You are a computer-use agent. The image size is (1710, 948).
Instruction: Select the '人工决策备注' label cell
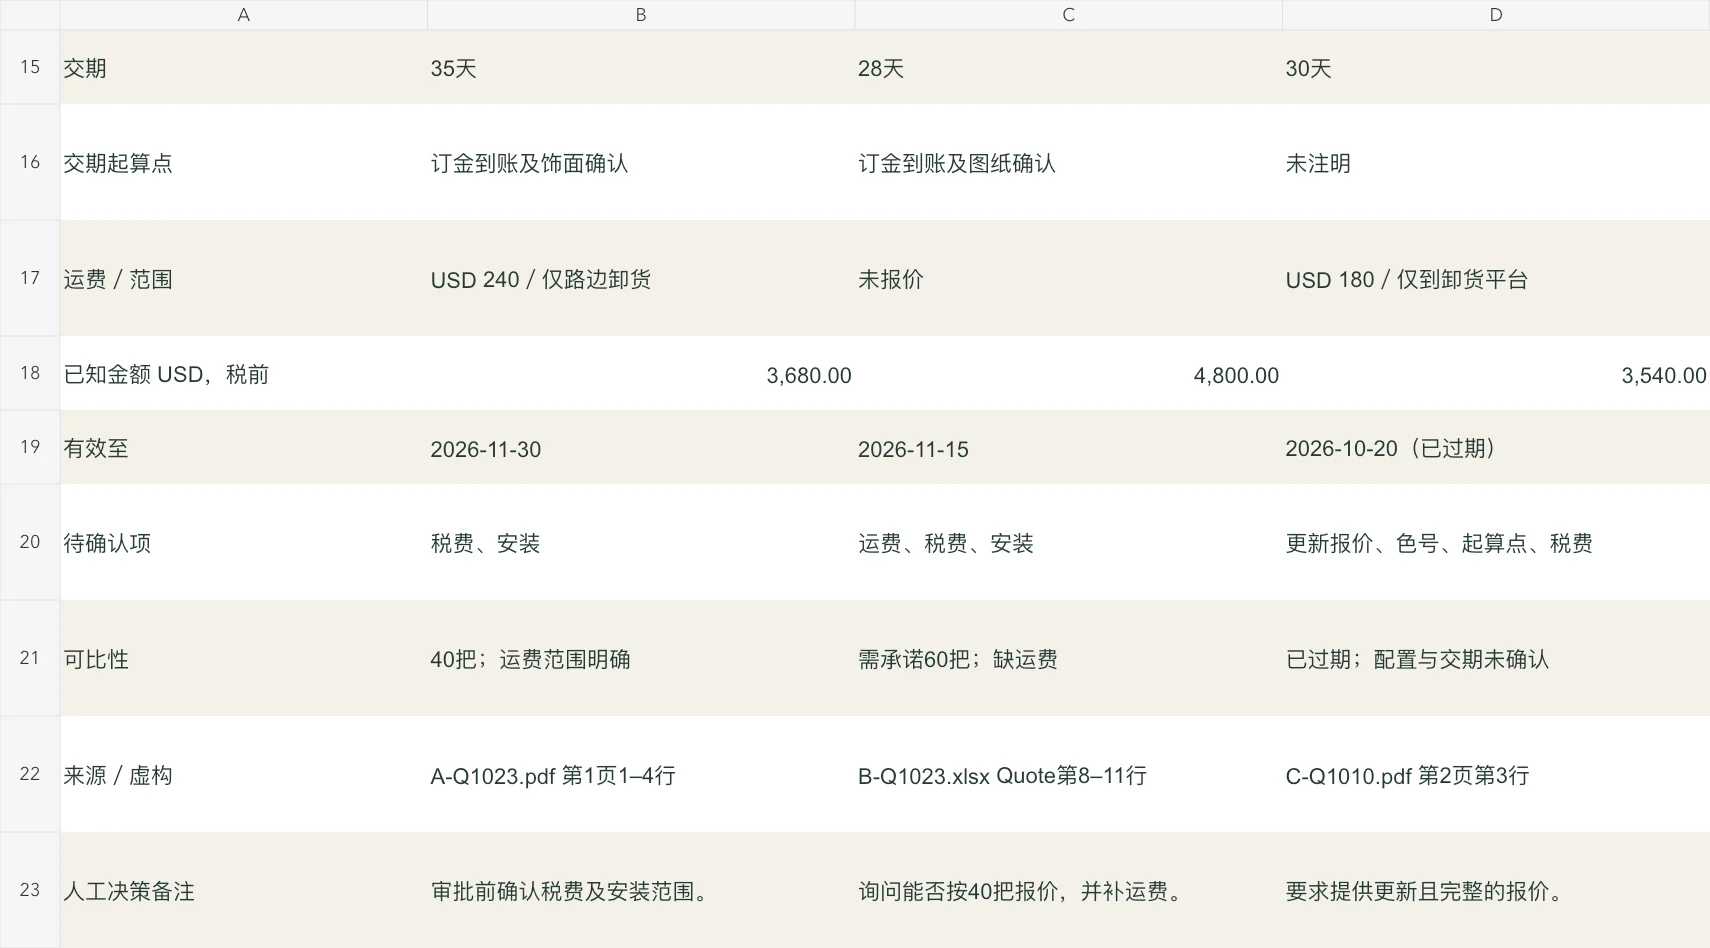[x=243, y=890]
